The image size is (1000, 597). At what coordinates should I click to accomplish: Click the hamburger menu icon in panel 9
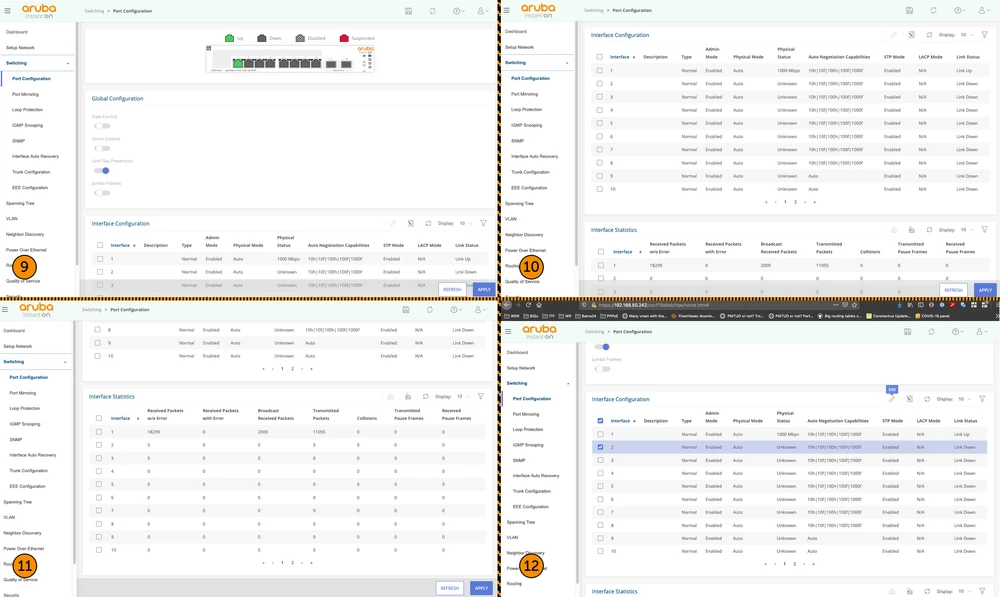[x=9, y=11]
